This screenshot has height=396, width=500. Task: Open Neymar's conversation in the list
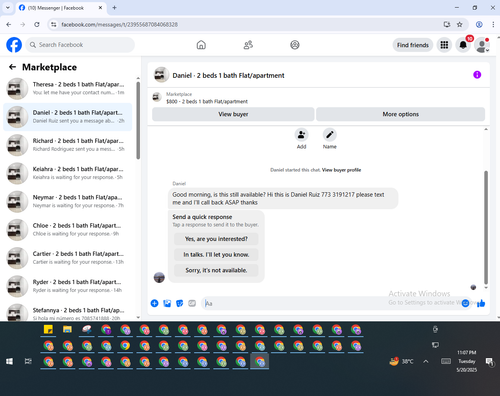point(68,201)
